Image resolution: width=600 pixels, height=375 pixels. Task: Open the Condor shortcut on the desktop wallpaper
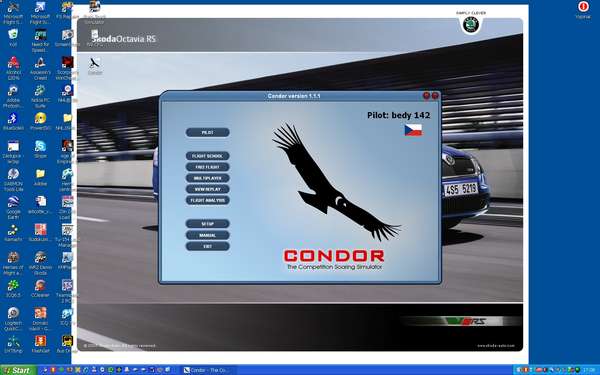coord(95,66)
